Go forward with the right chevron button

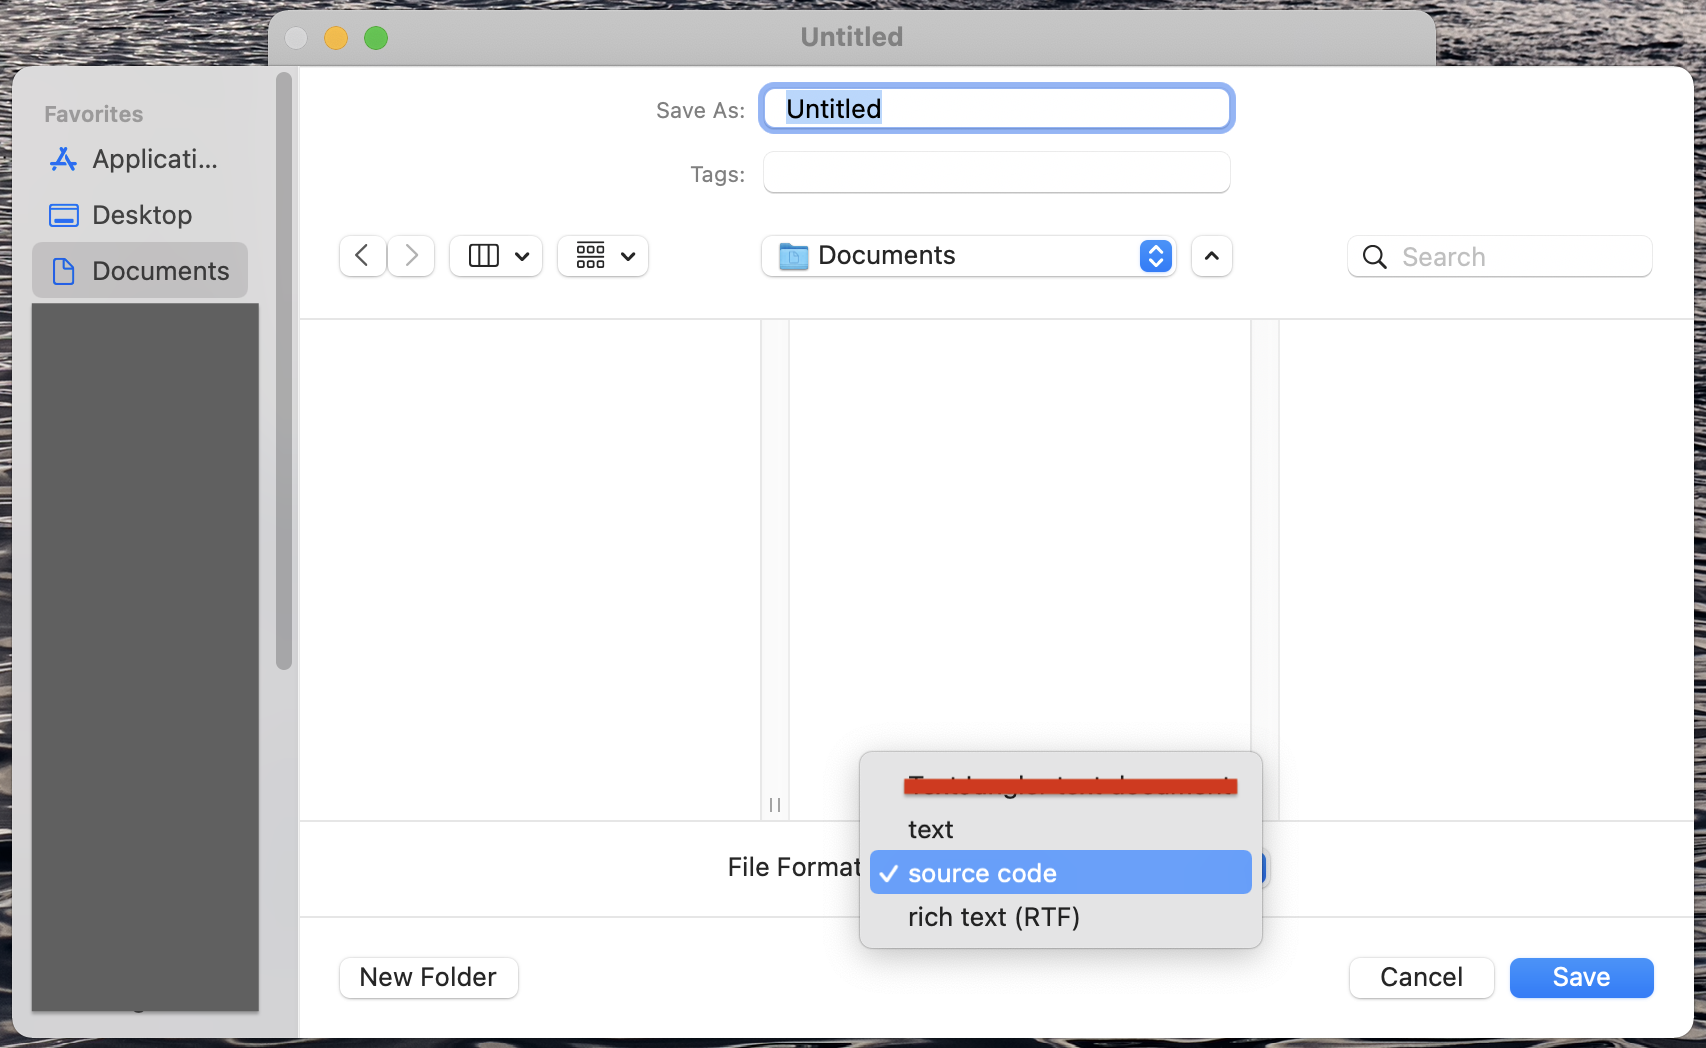pyautogui.click(x=411, y=256)
